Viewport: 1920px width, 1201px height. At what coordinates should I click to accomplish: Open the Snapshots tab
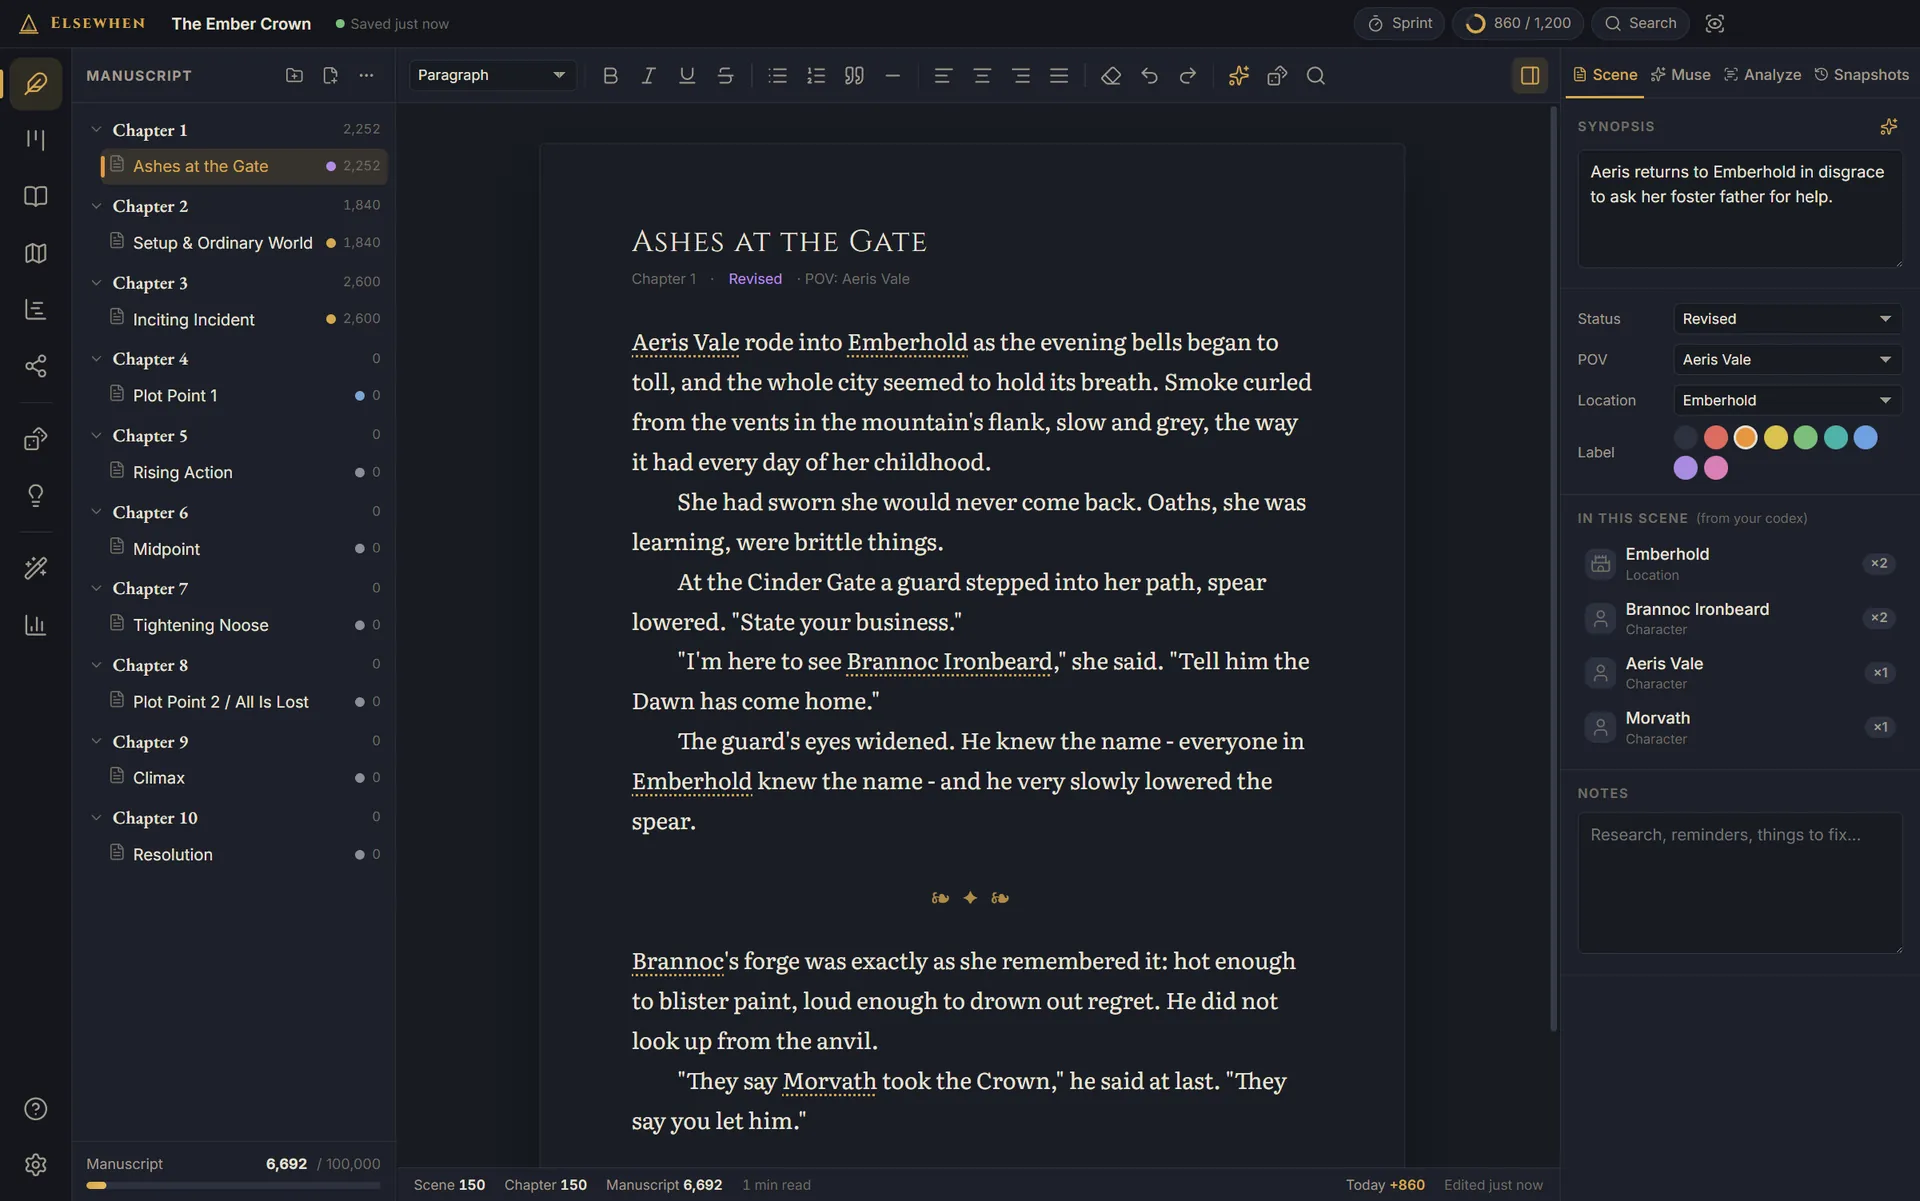point(1862,75)
